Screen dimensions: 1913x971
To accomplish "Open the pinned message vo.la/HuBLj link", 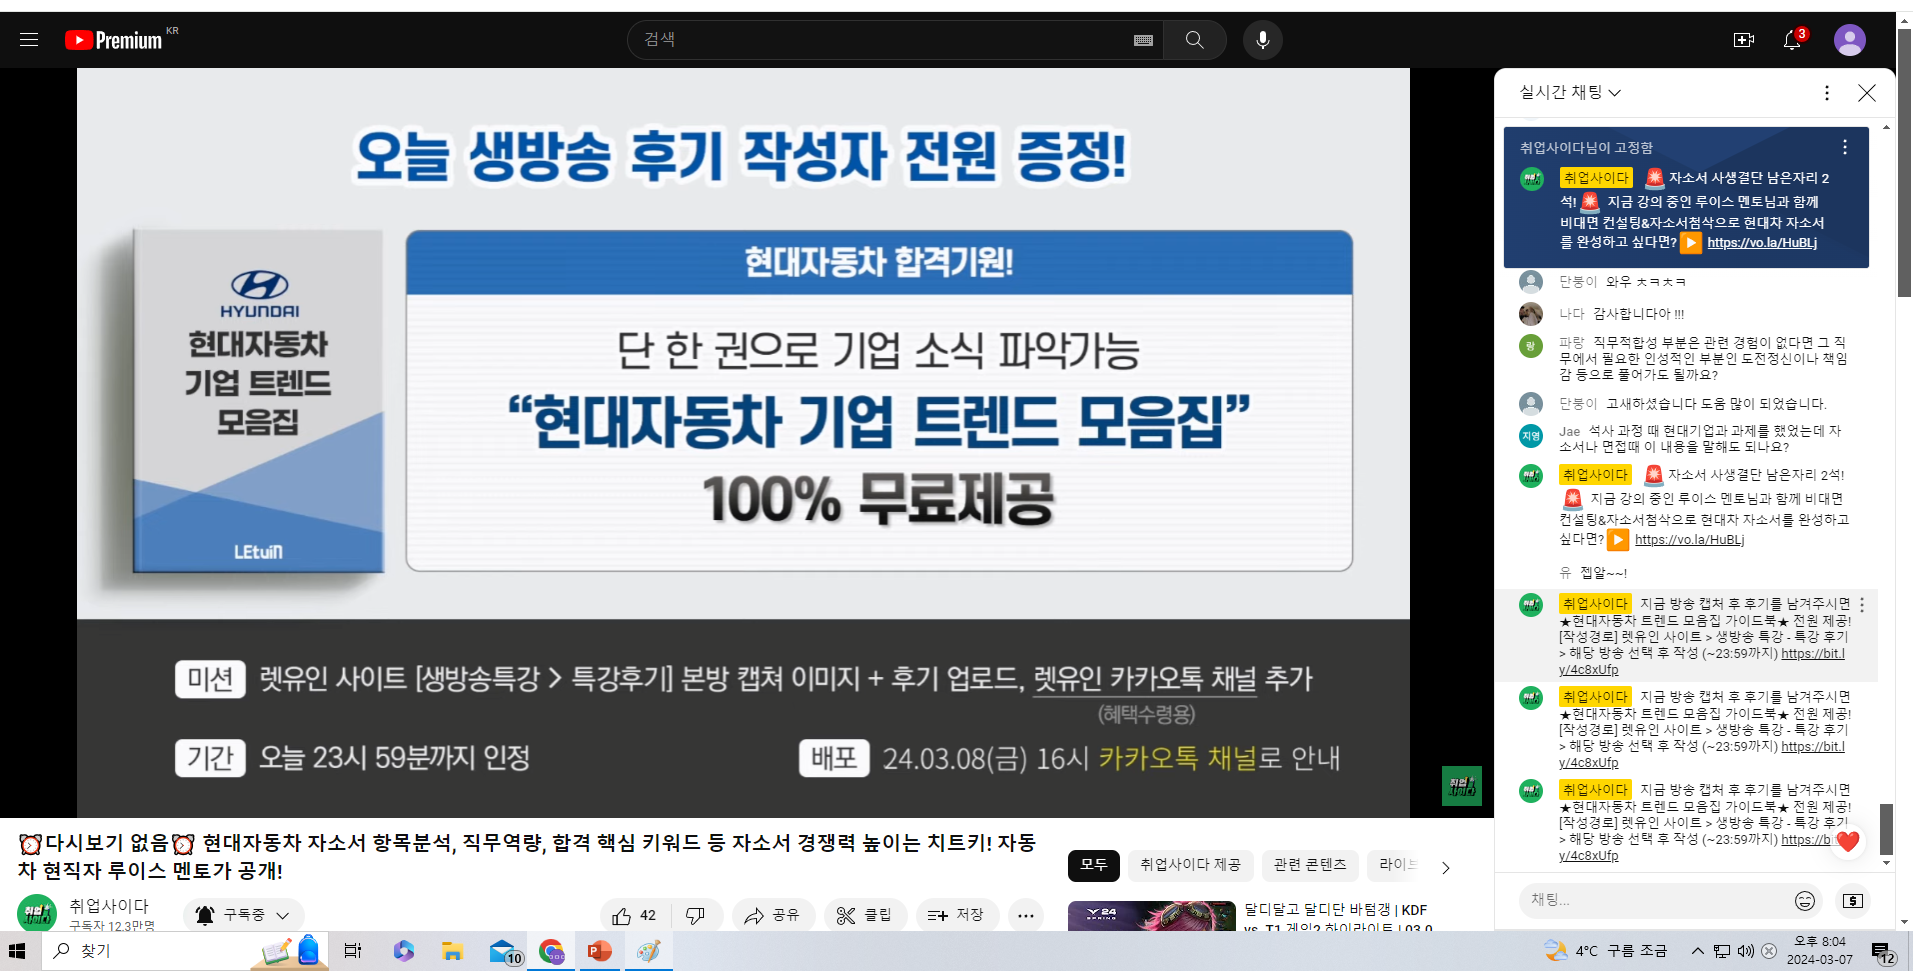I will [x=1762, y=243].
